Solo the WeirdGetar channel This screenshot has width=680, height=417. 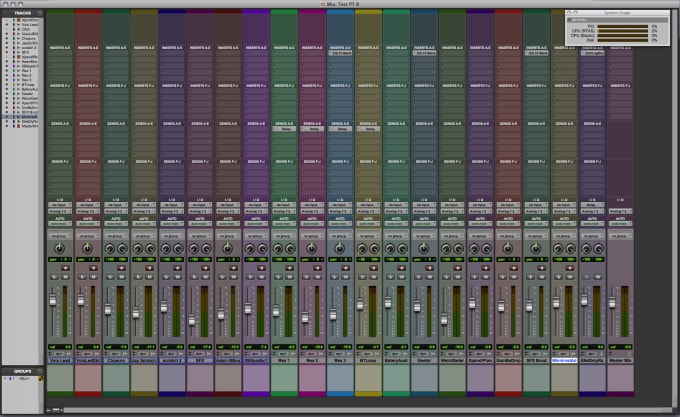(447, 277)
